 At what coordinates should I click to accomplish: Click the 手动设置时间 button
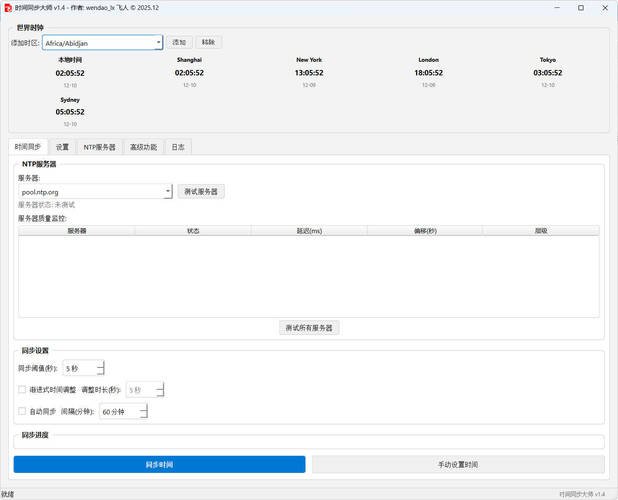coord(458,464)
